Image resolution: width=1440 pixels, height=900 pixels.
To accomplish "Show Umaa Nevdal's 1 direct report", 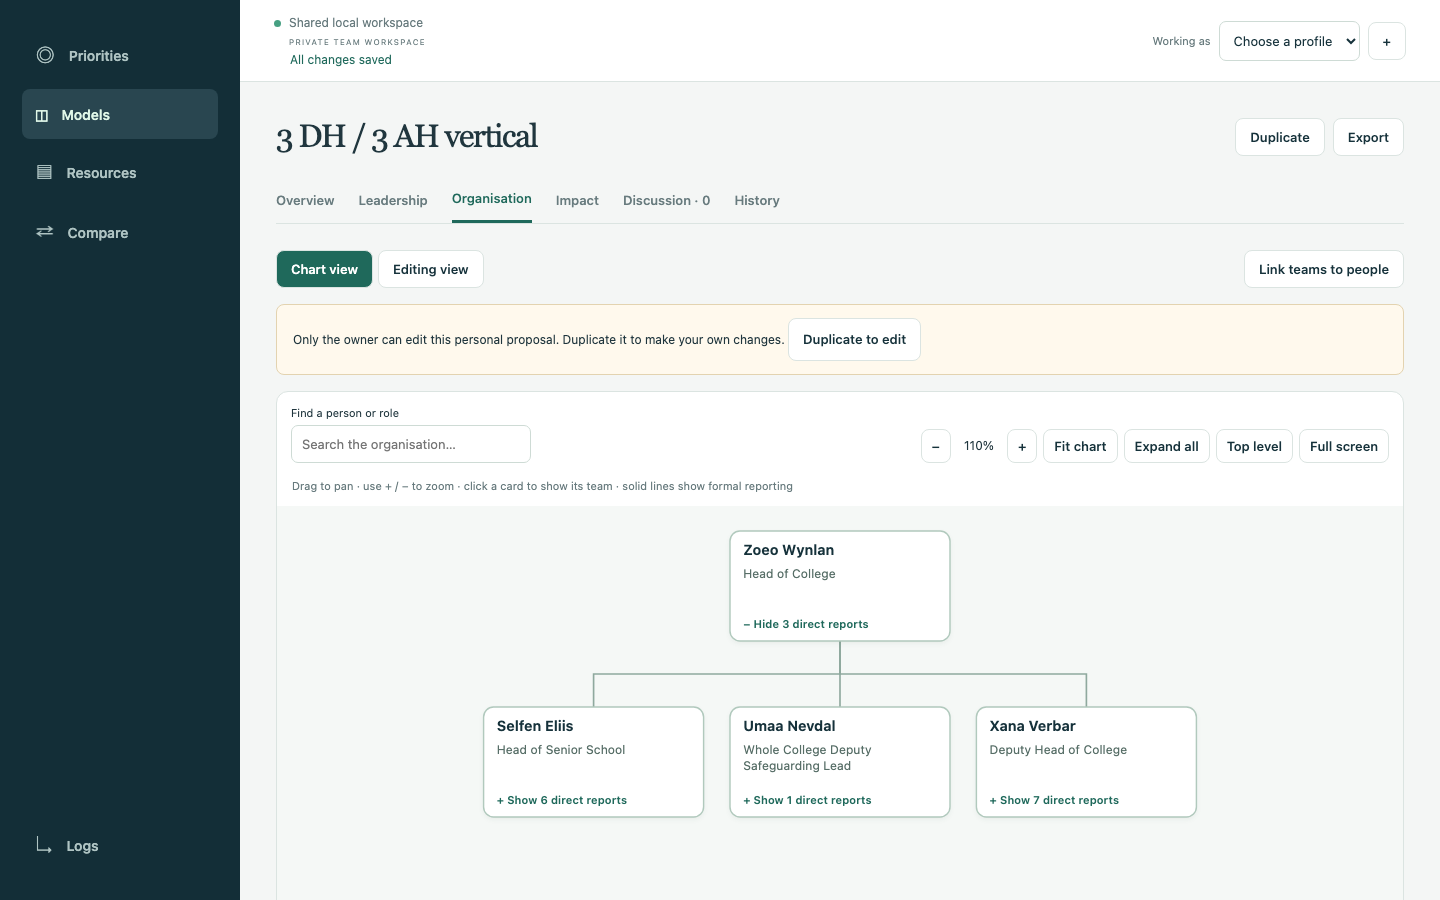I will [x=807, y=800].
